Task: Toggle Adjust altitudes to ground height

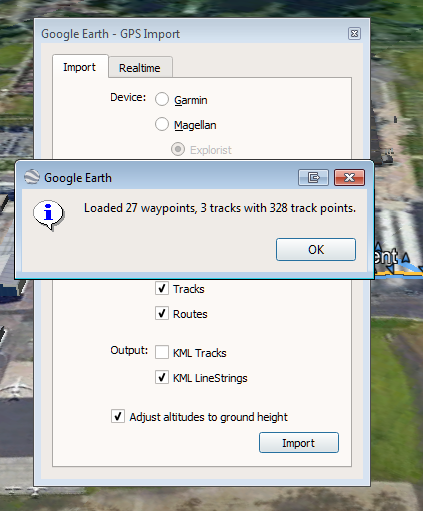Action: pos(118,416)
